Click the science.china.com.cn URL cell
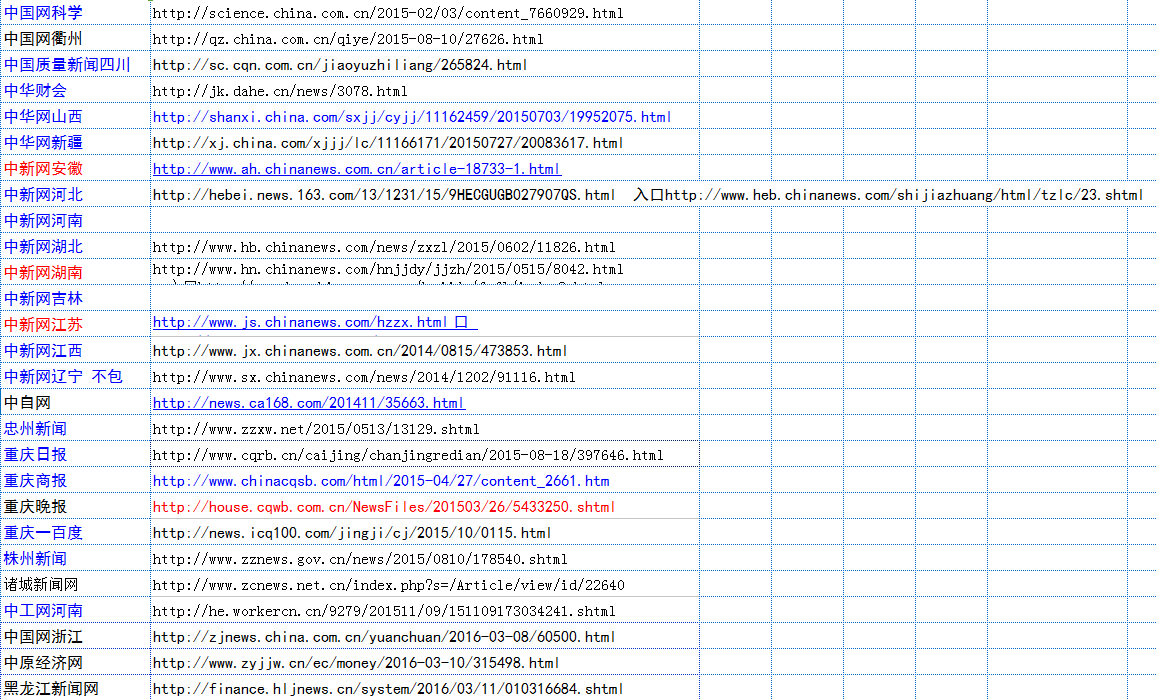The image size is (1156, 699). [x=425, y=13]
